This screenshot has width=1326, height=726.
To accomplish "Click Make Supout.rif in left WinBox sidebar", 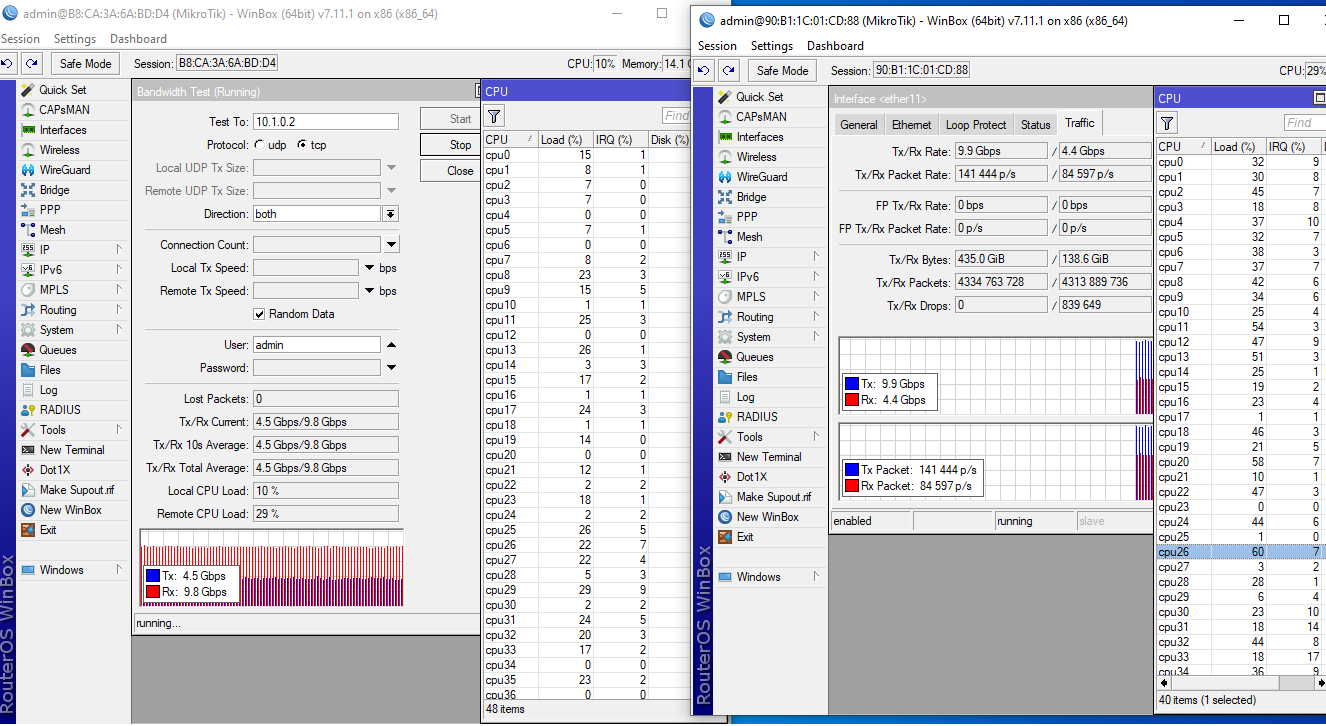I will (x=77, y=490).
